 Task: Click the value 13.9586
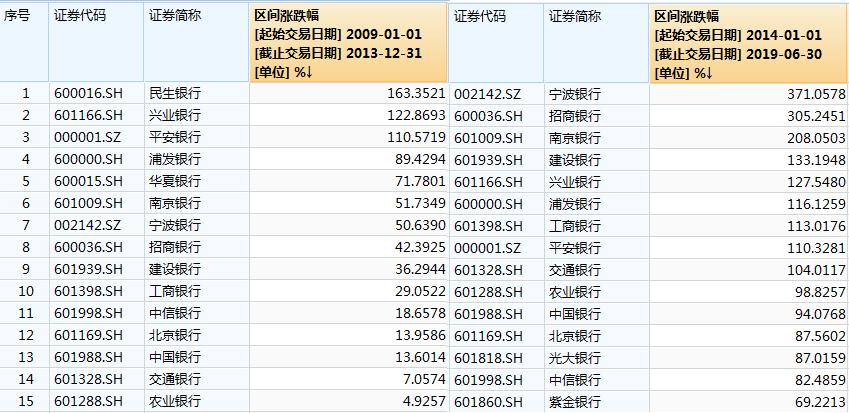point(420,336)
